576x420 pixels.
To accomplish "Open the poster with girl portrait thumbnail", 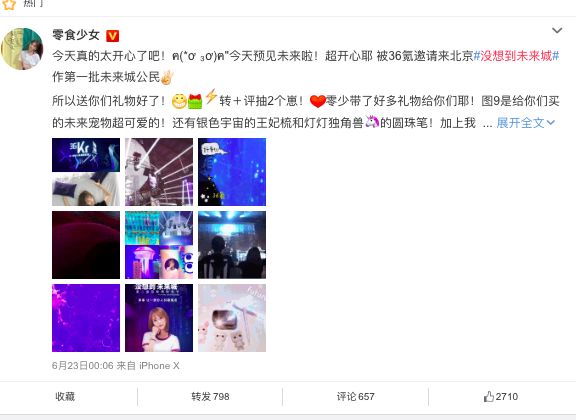I will pos(159,318).
